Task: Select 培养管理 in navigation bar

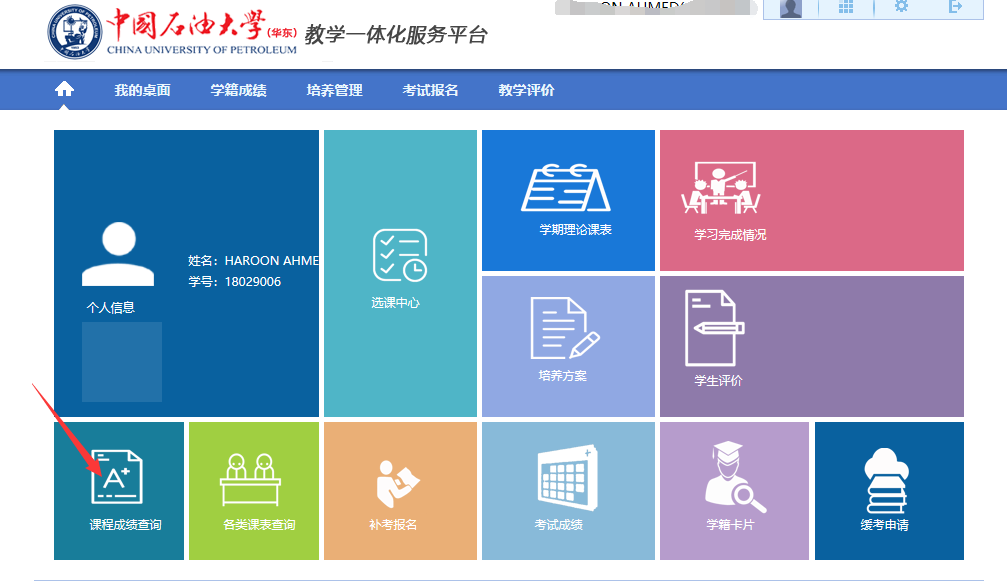Action: coord(334,90)
